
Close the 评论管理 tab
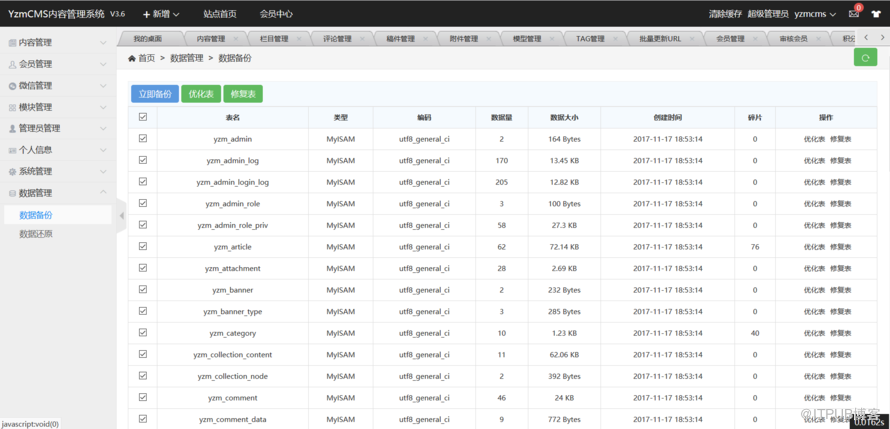point(362,39)
